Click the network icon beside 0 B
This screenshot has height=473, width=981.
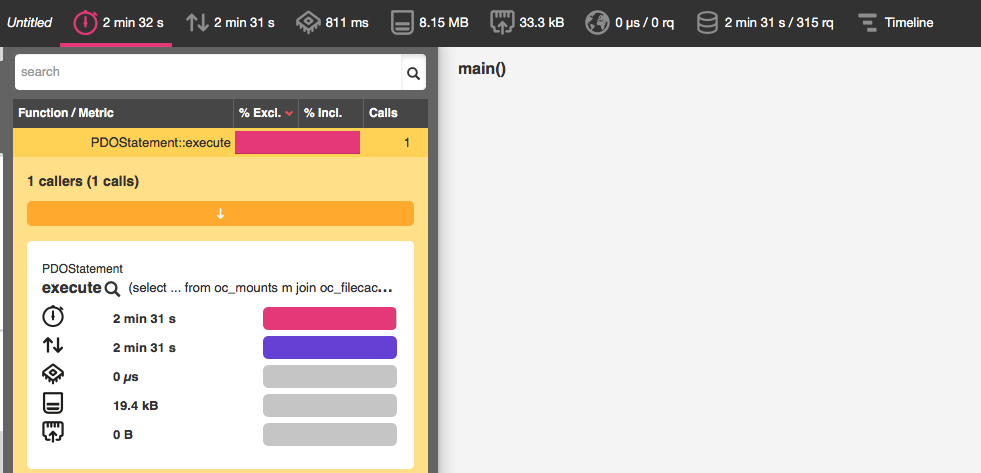[x=53, y=432]
